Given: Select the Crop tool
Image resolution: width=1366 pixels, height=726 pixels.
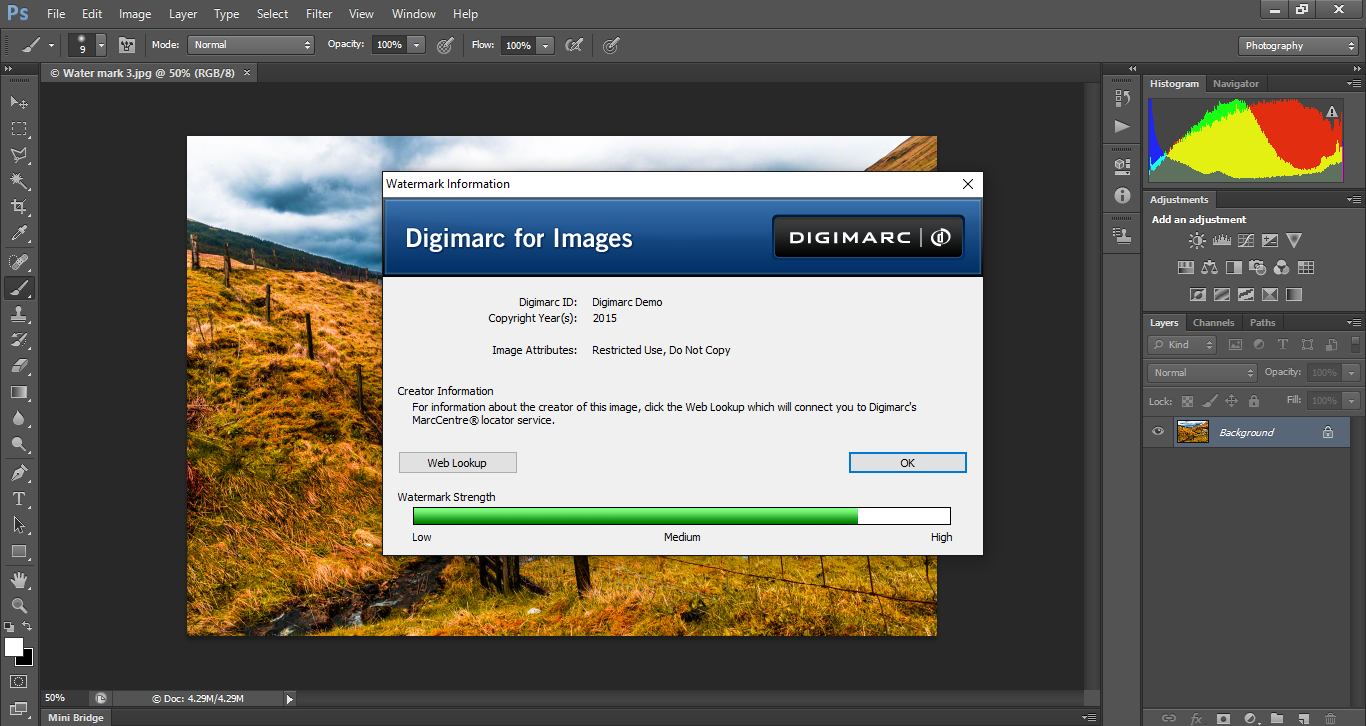Looking at the screenshot, I should tap(19, 207).
